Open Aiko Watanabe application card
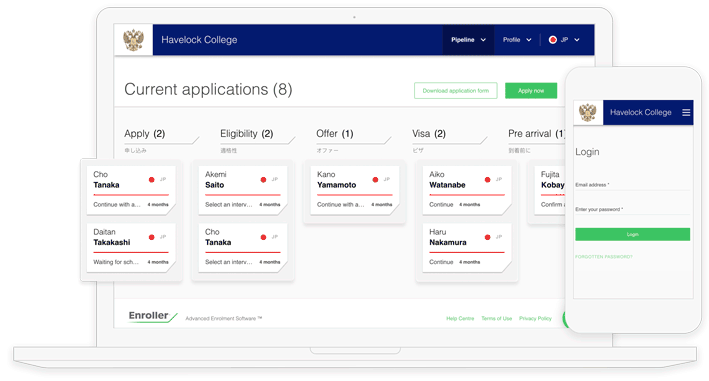The height and width of the screenshot is (381, 709). point(467,190)
